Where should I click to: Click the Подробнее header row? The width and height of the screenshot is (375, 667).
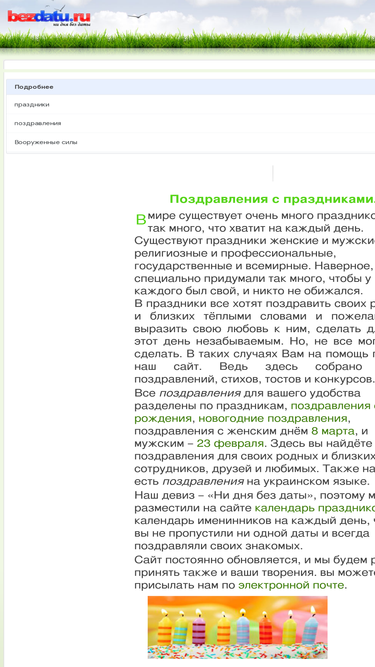coord(190,87)
